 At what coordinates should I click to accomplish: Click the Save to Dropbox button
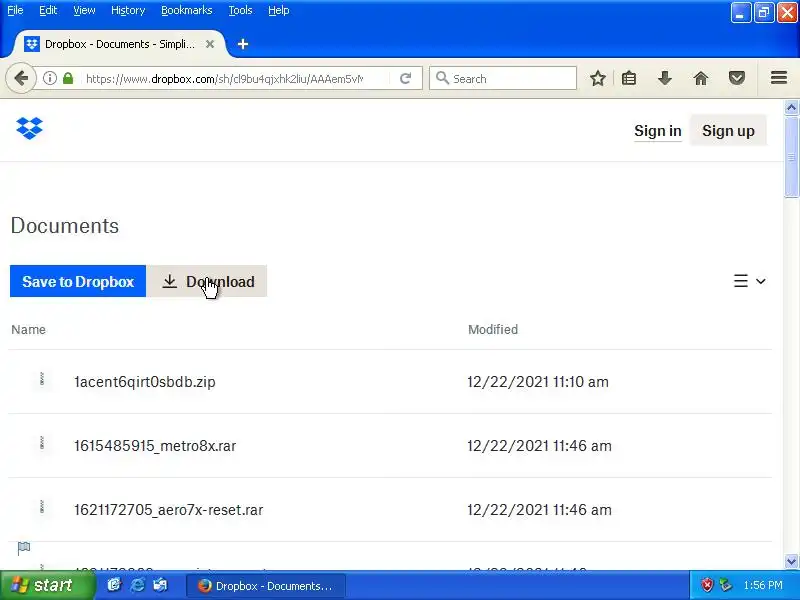(x=78, y=281)
